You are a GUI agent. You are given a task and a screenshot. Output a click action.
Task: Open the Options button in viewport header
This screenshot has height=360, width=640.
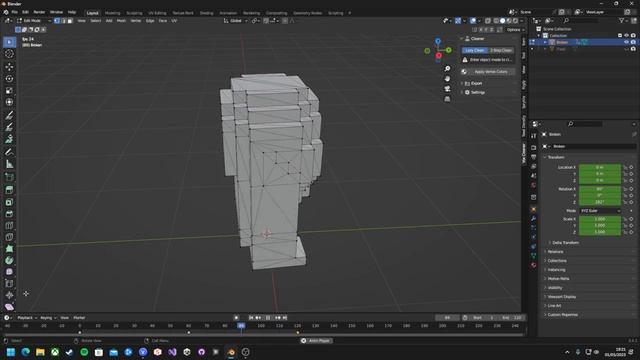click(x=515, y=29)
